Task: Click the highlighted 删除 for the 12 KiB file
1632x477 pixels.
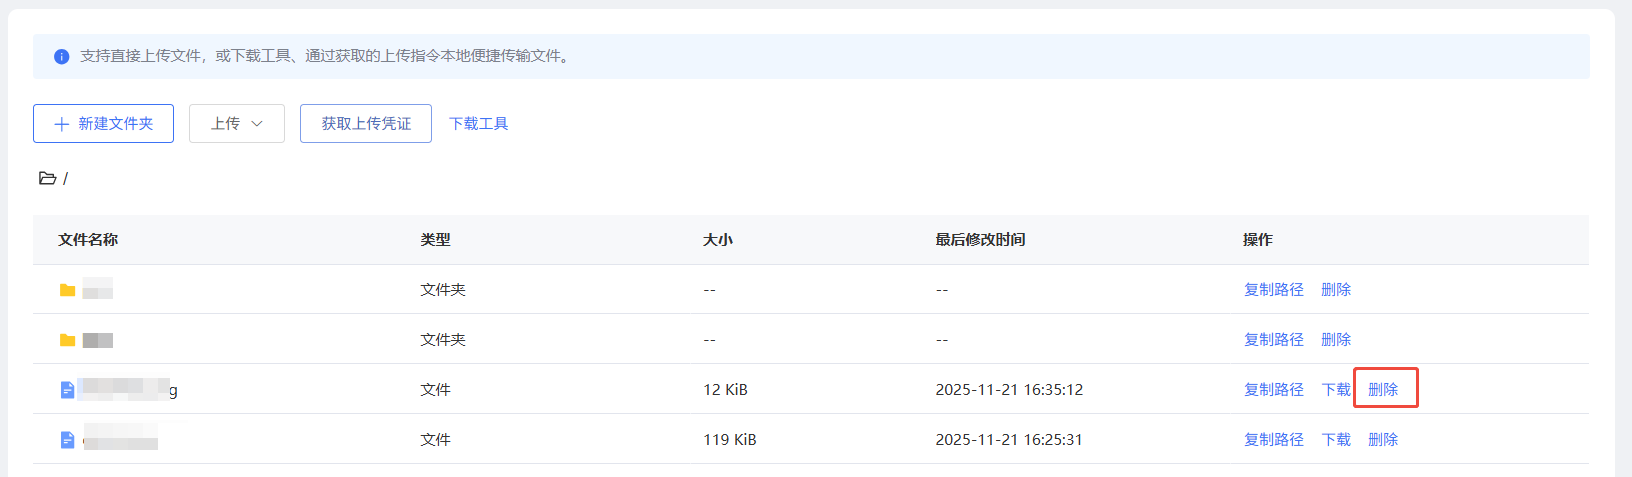Action: coord(1383,390)
